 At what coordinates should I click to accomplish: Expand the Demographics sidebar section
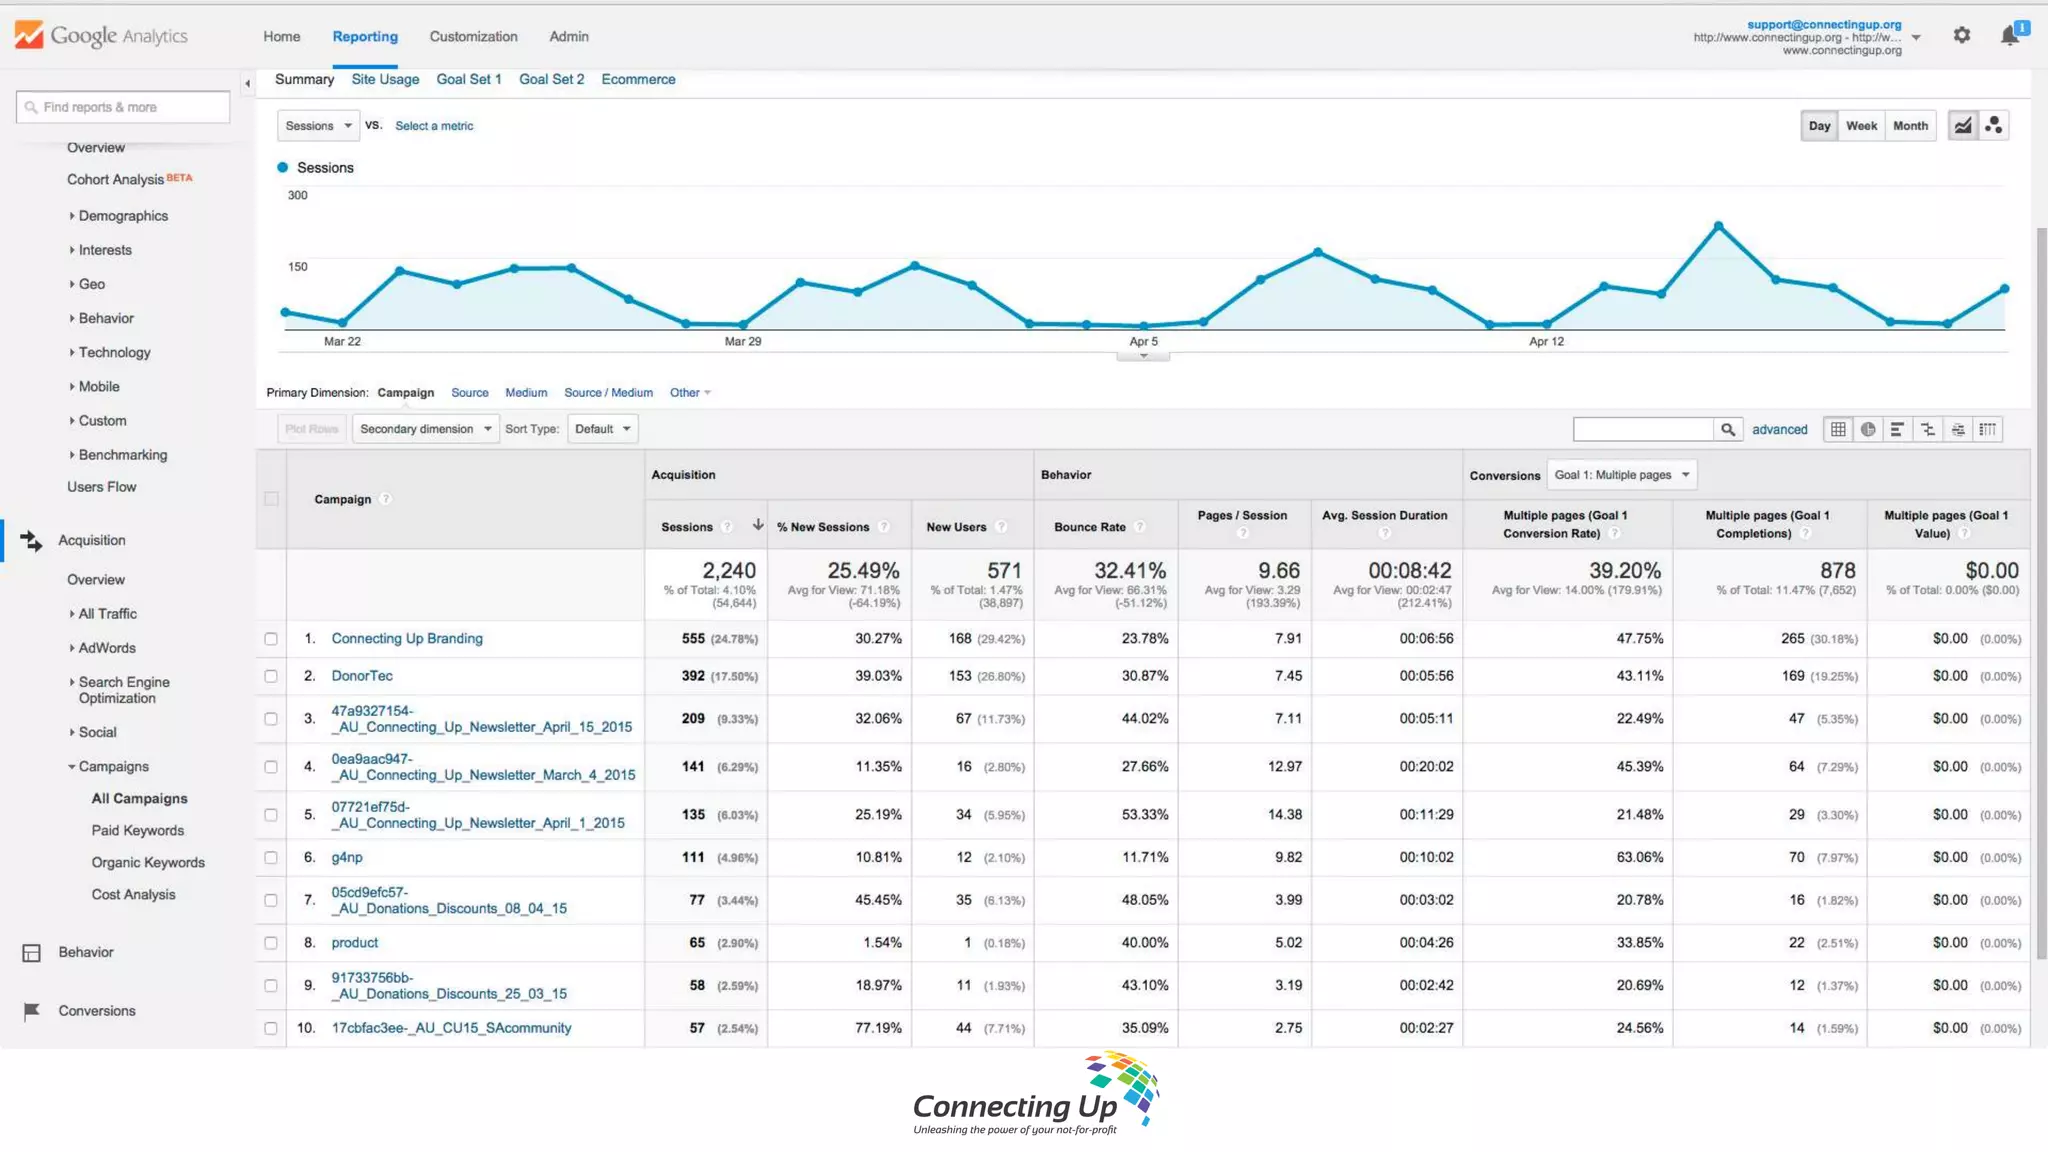click(x=123, y=216)
